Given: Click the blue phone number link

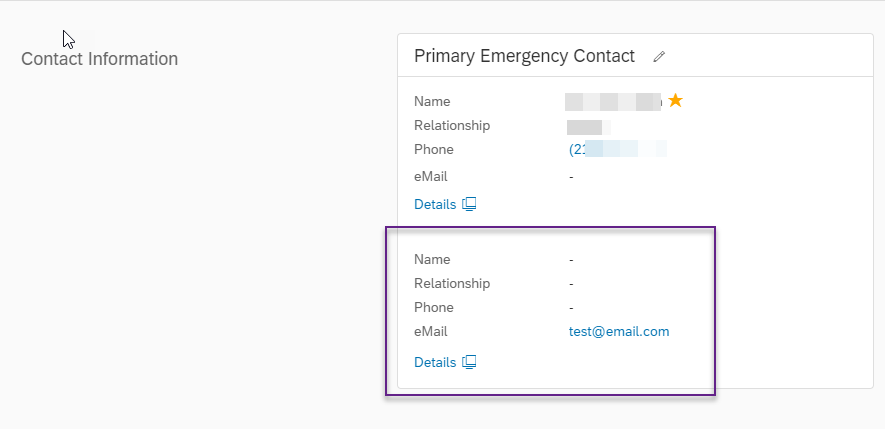Looking at the screenshot, I should tap(617, 149).
